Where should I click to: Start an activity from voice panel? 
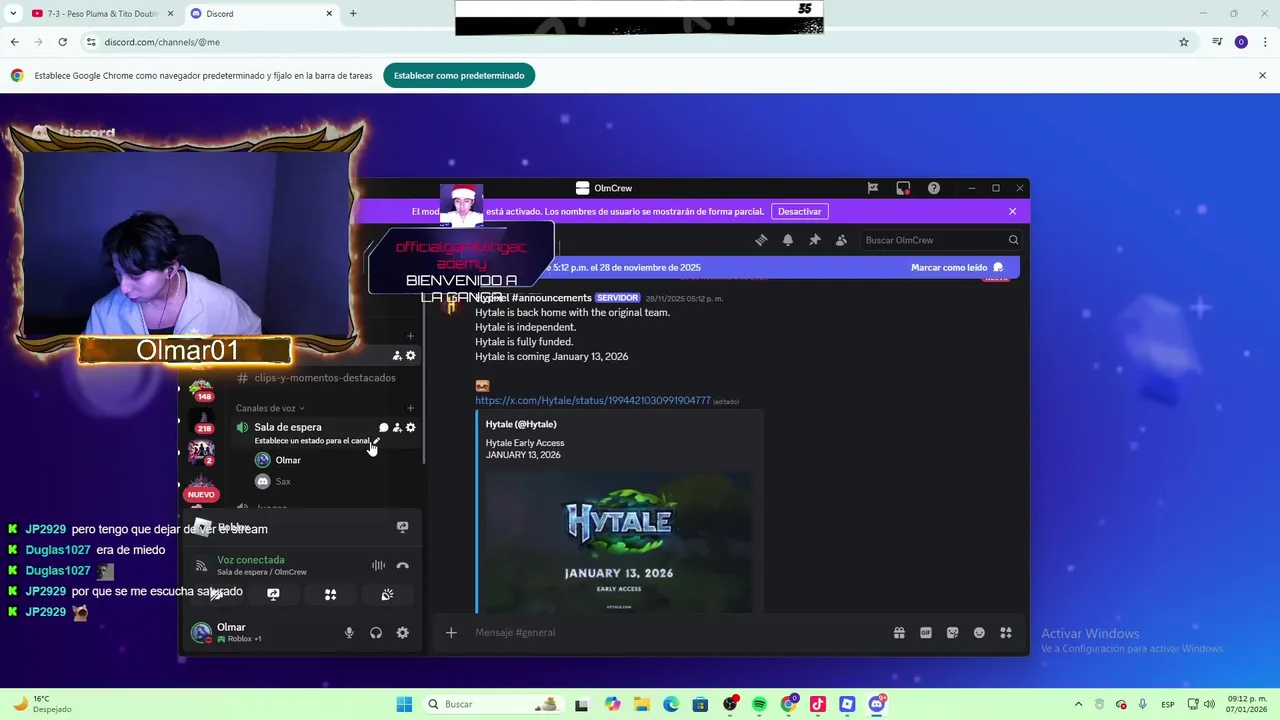pyautogui.click(x=330, y=594)
